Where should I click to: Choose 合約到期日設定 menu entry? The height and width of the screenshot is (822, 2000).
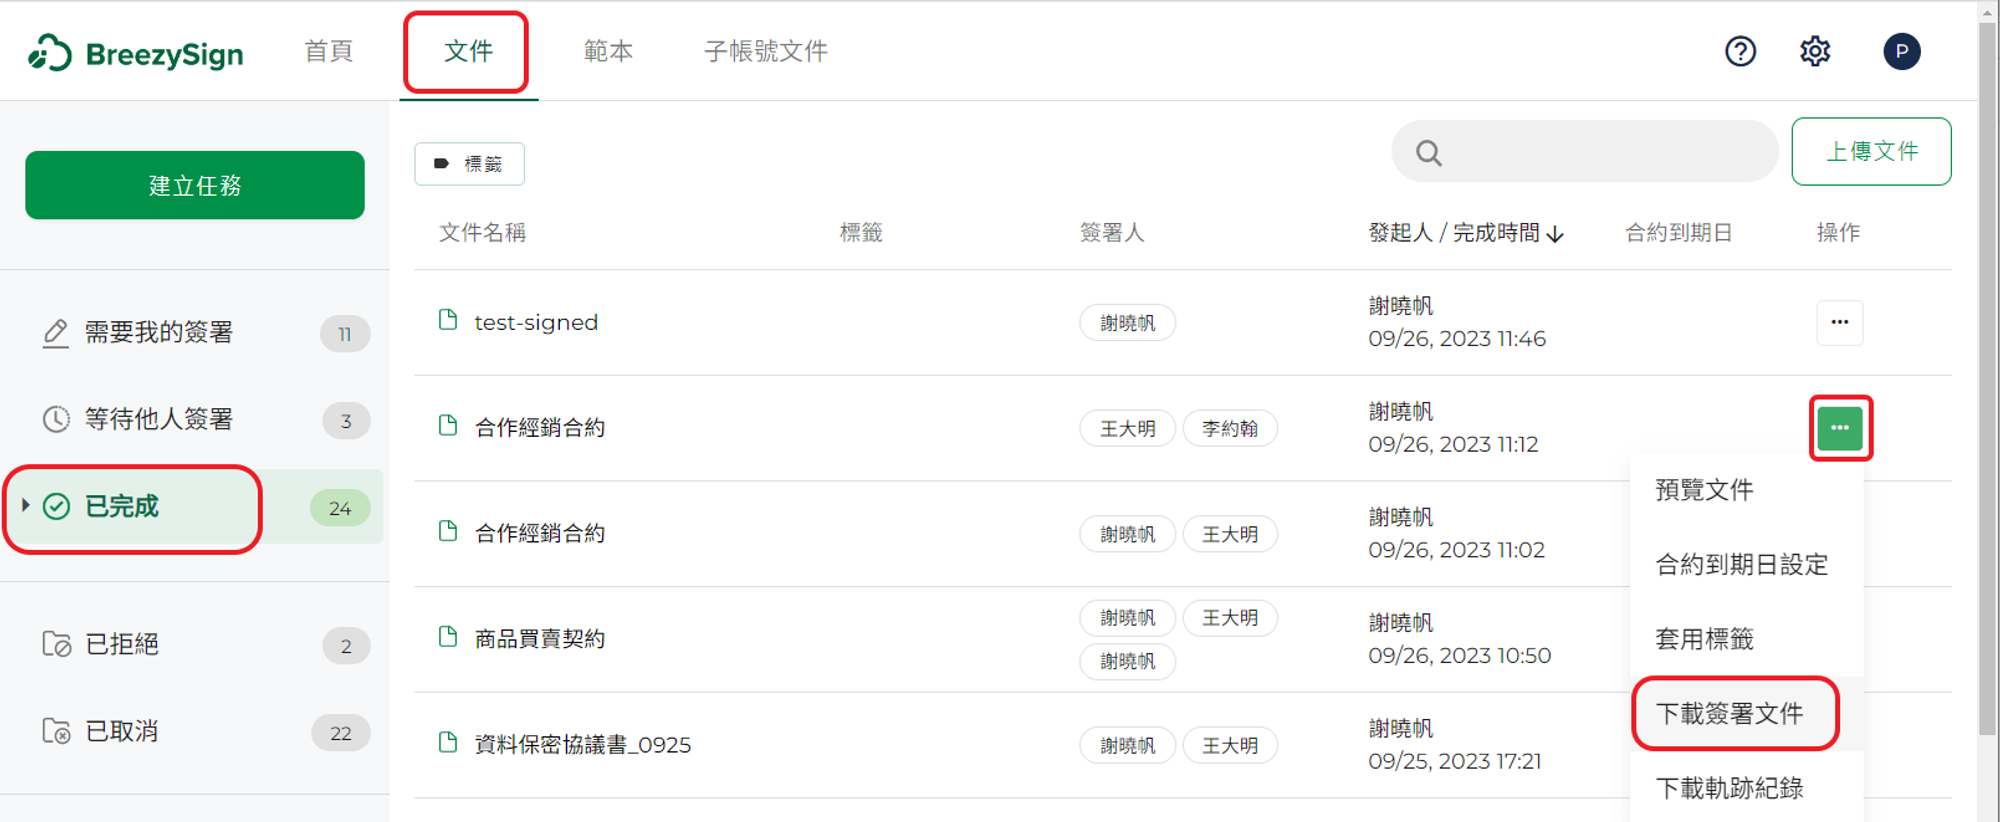[1742, 564]
